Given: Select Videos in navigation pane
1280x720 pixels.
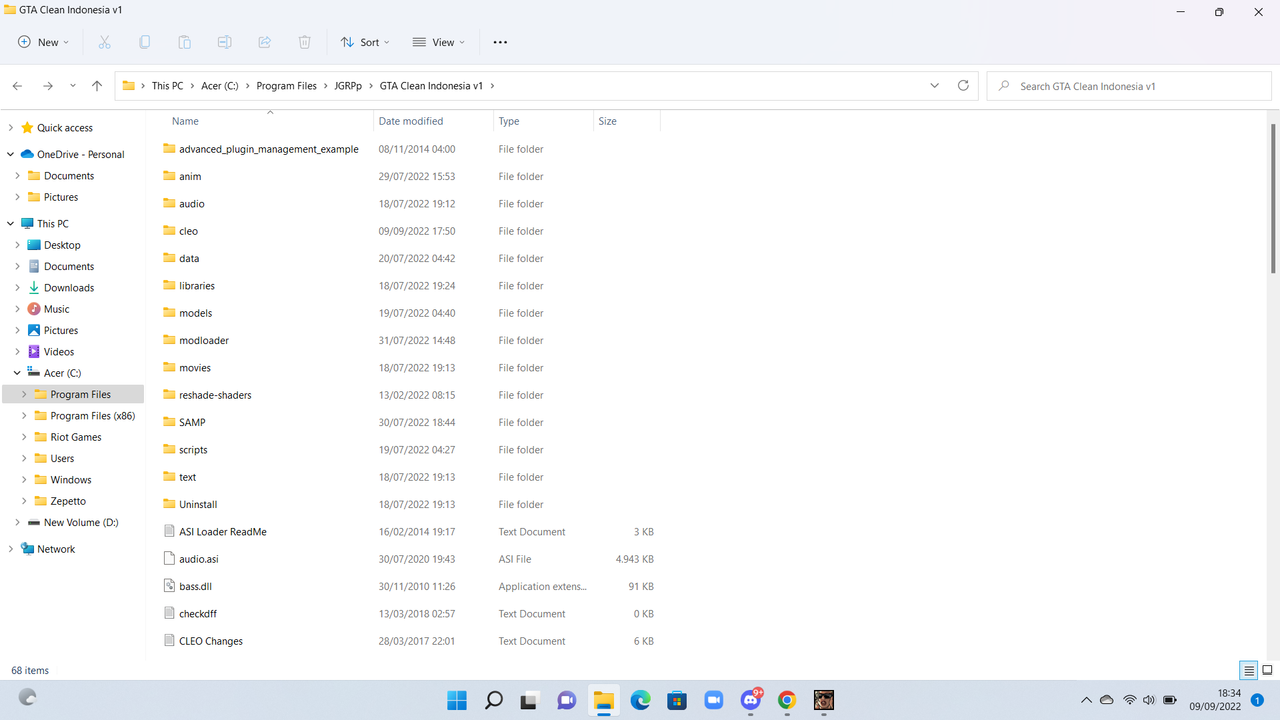Looking at the screenshot, I should click(59, 352).
